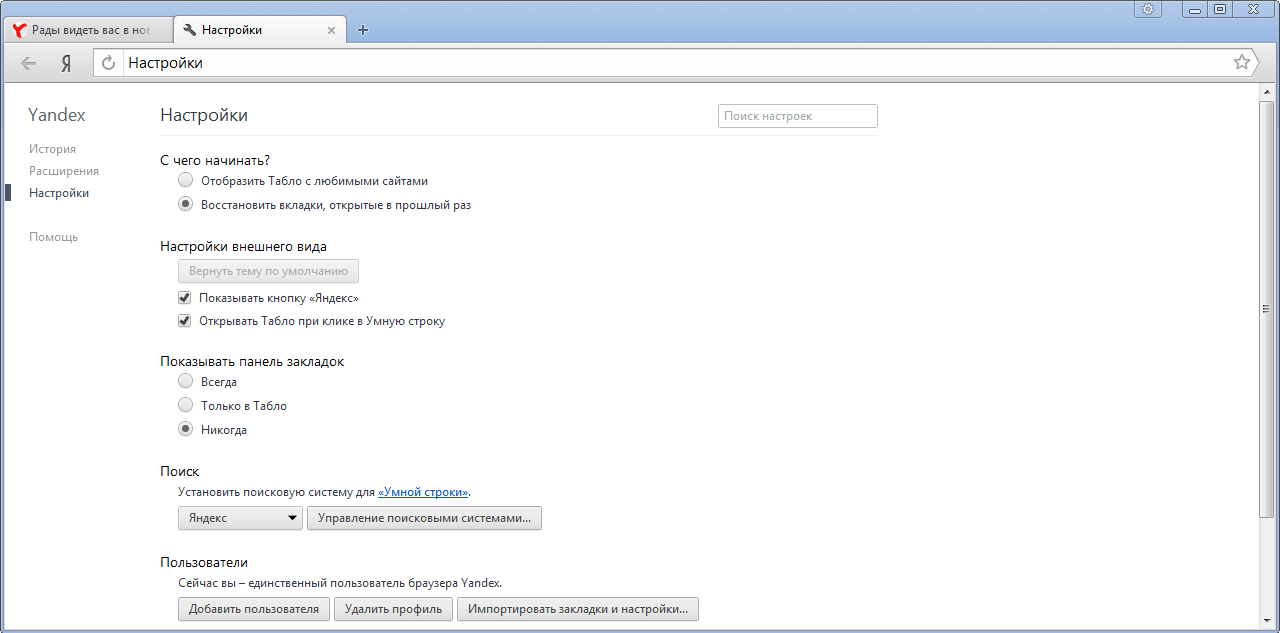The image size is (1280, 633).
Task: Open new tab with plus button
Action: coord(363,30)
